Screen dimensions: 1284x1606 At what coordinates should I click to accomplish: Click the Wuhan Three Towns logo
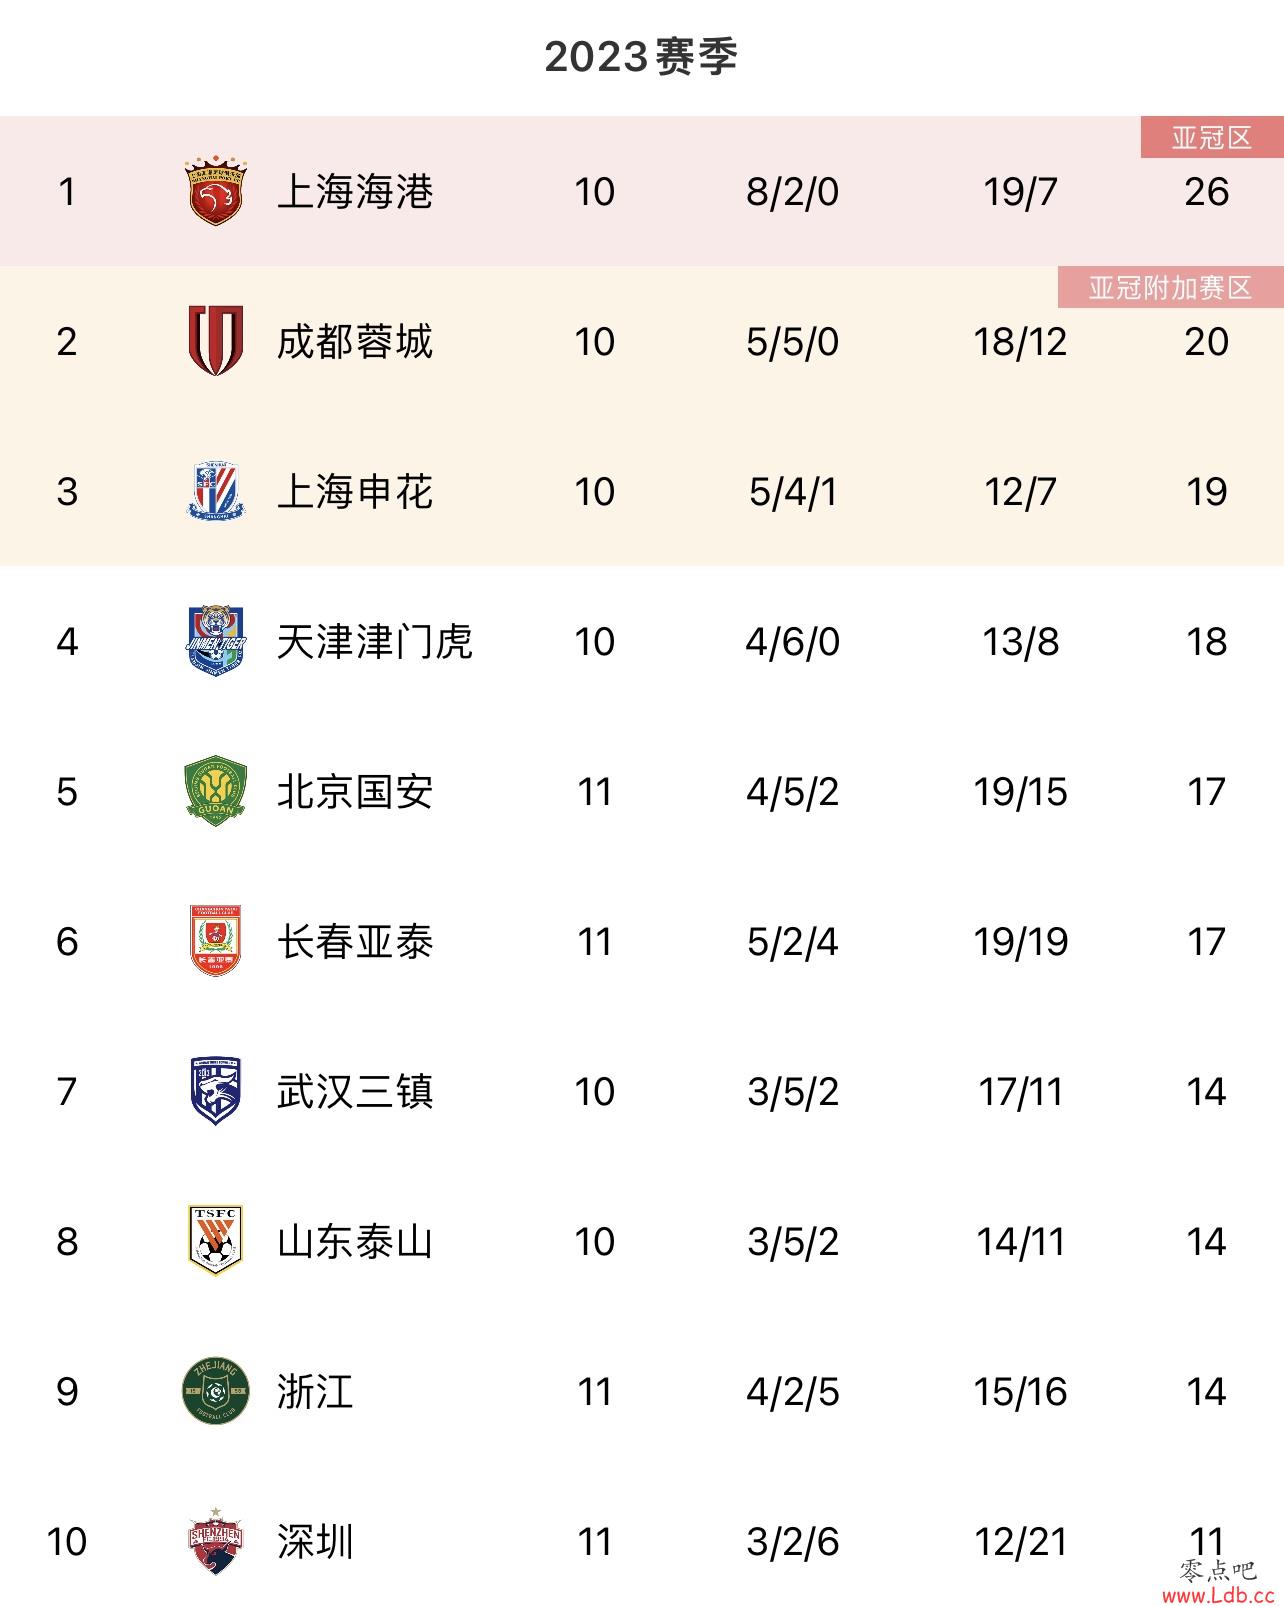tap(215, 1091)
